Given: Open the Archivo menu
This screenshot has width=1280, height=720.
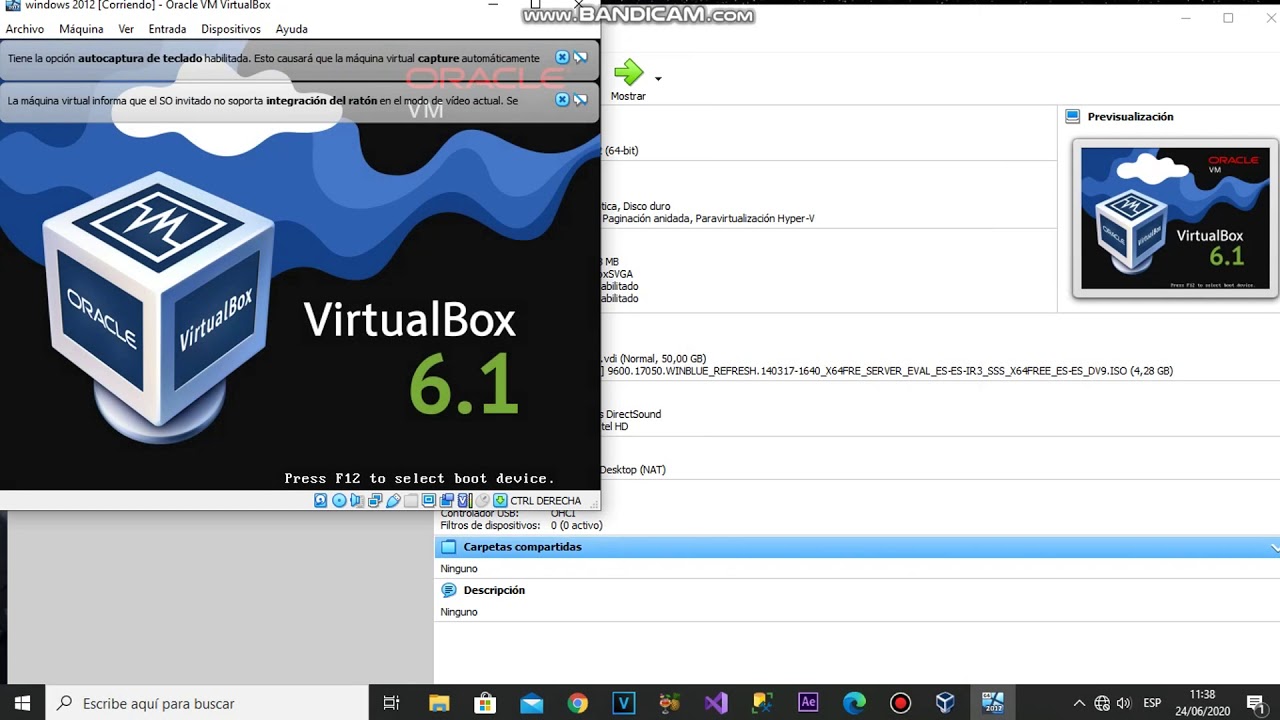Looking at the screenshot, I should (x=25, y=29).
